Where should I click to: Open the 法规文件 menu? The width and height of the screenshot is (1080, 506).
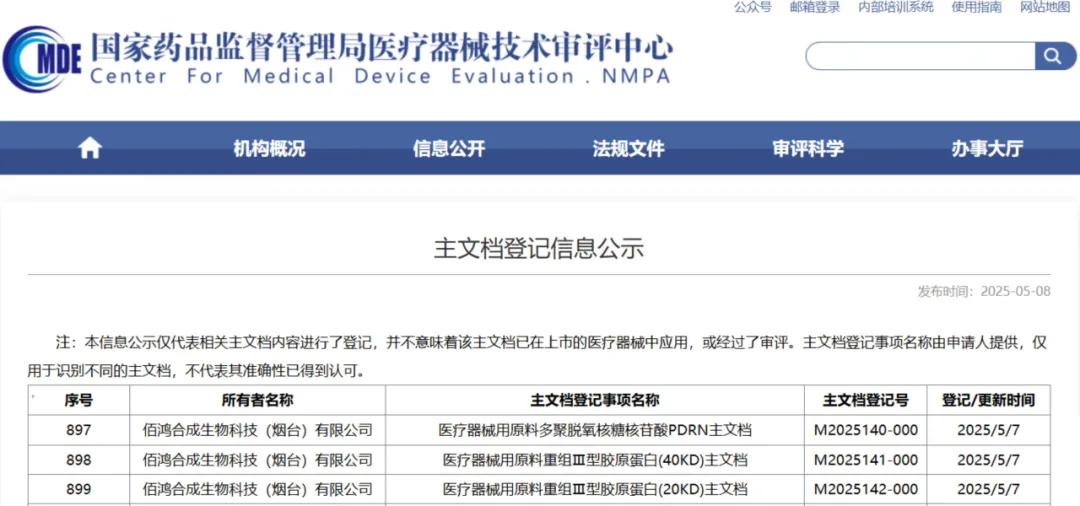tap(629, 148)
